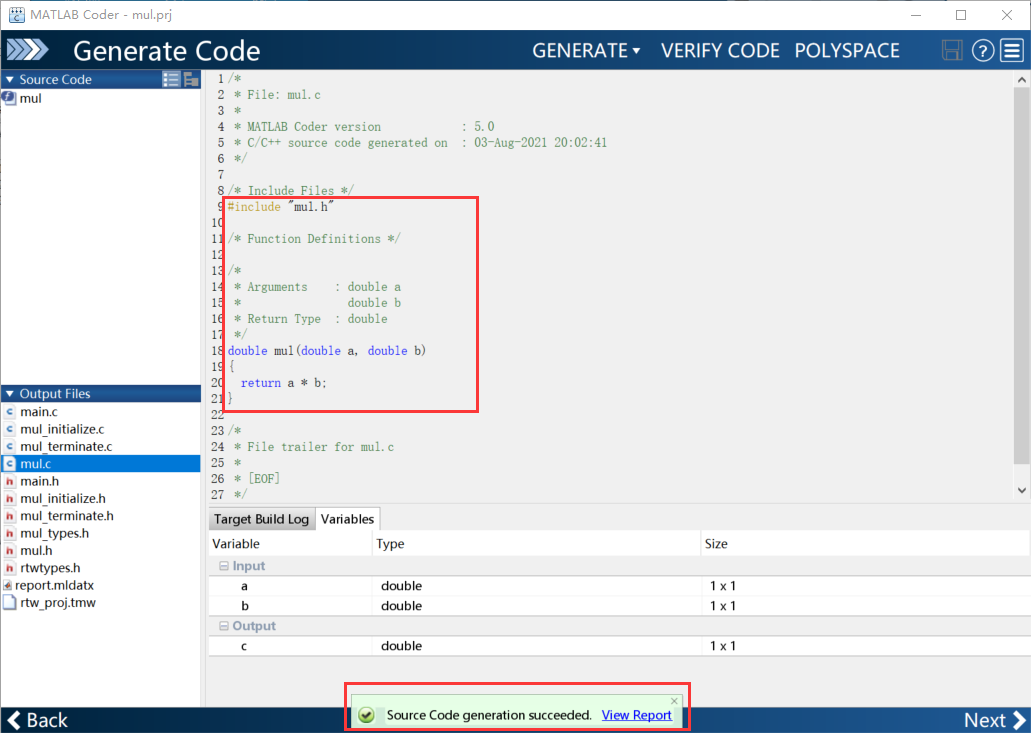
Task: Save project using the floppy disk icon
Action: [951, 50]
